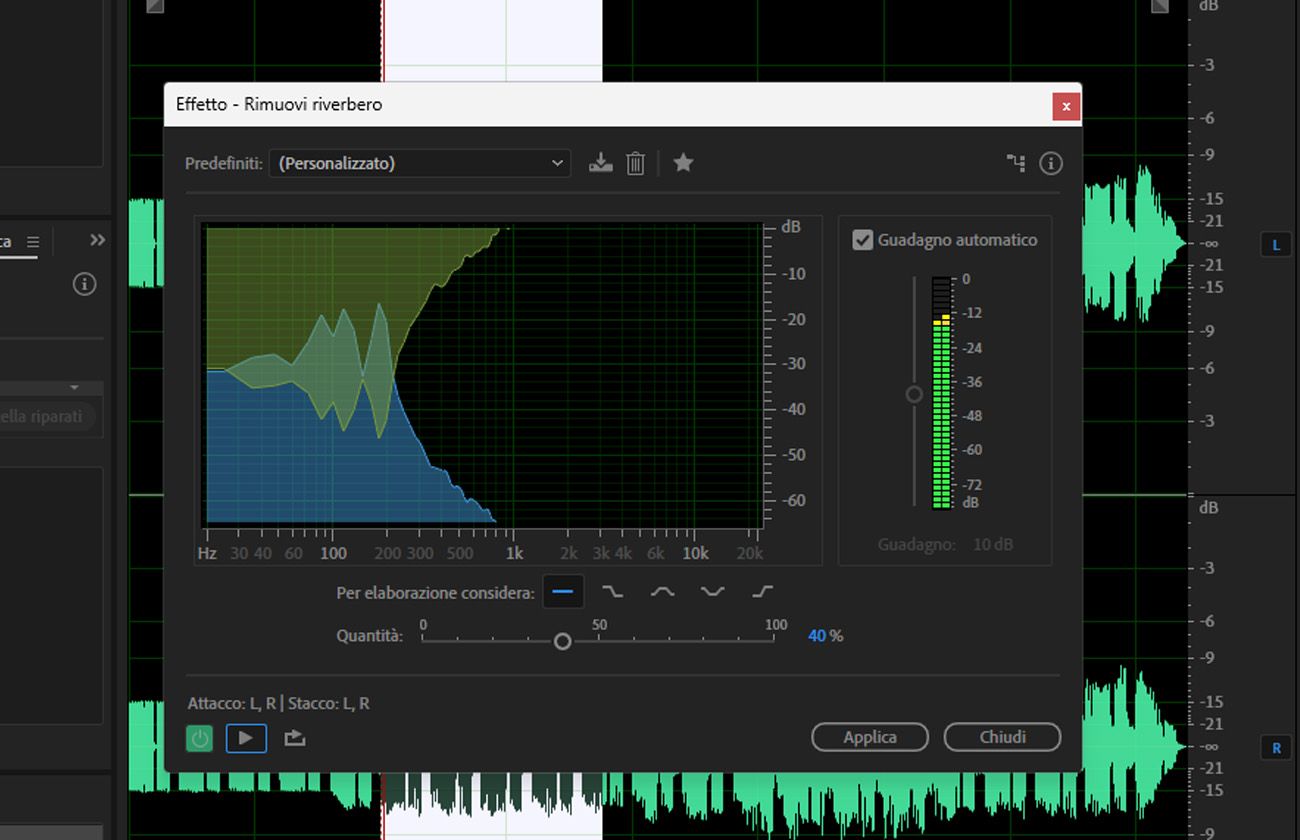This screenshot has width=1300, height=840.
Task: Click the info icon in the effect dialog
Action: (x=1050, y=163)
